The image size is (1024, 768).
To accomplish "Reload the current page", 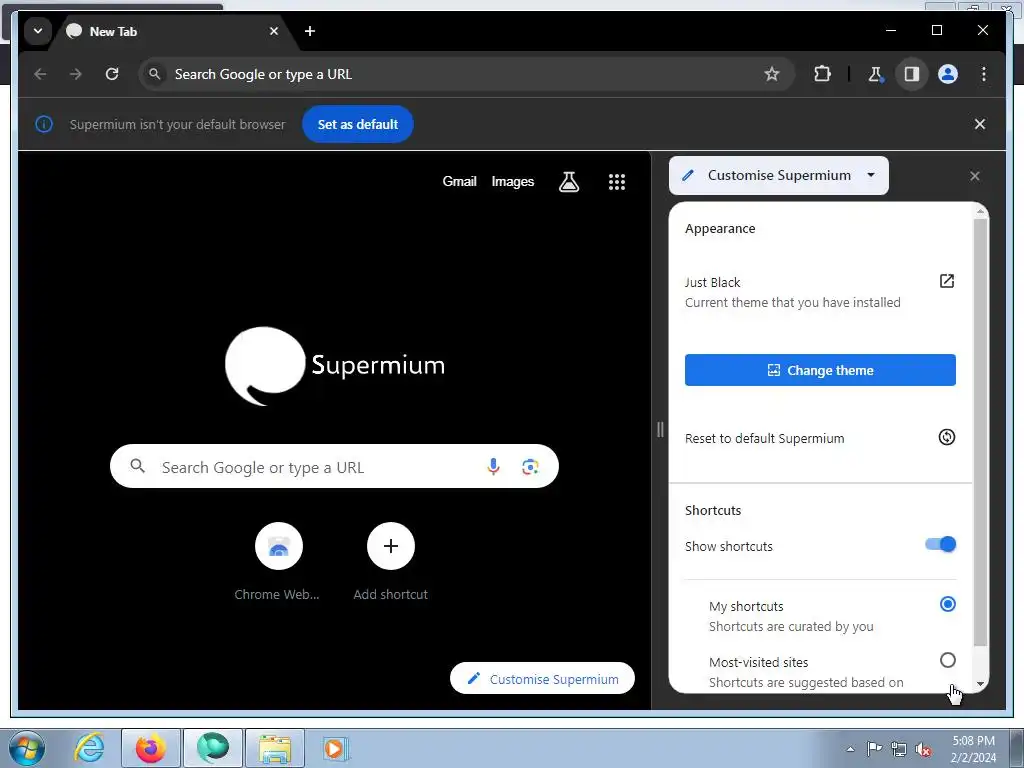I will point(112,74).
